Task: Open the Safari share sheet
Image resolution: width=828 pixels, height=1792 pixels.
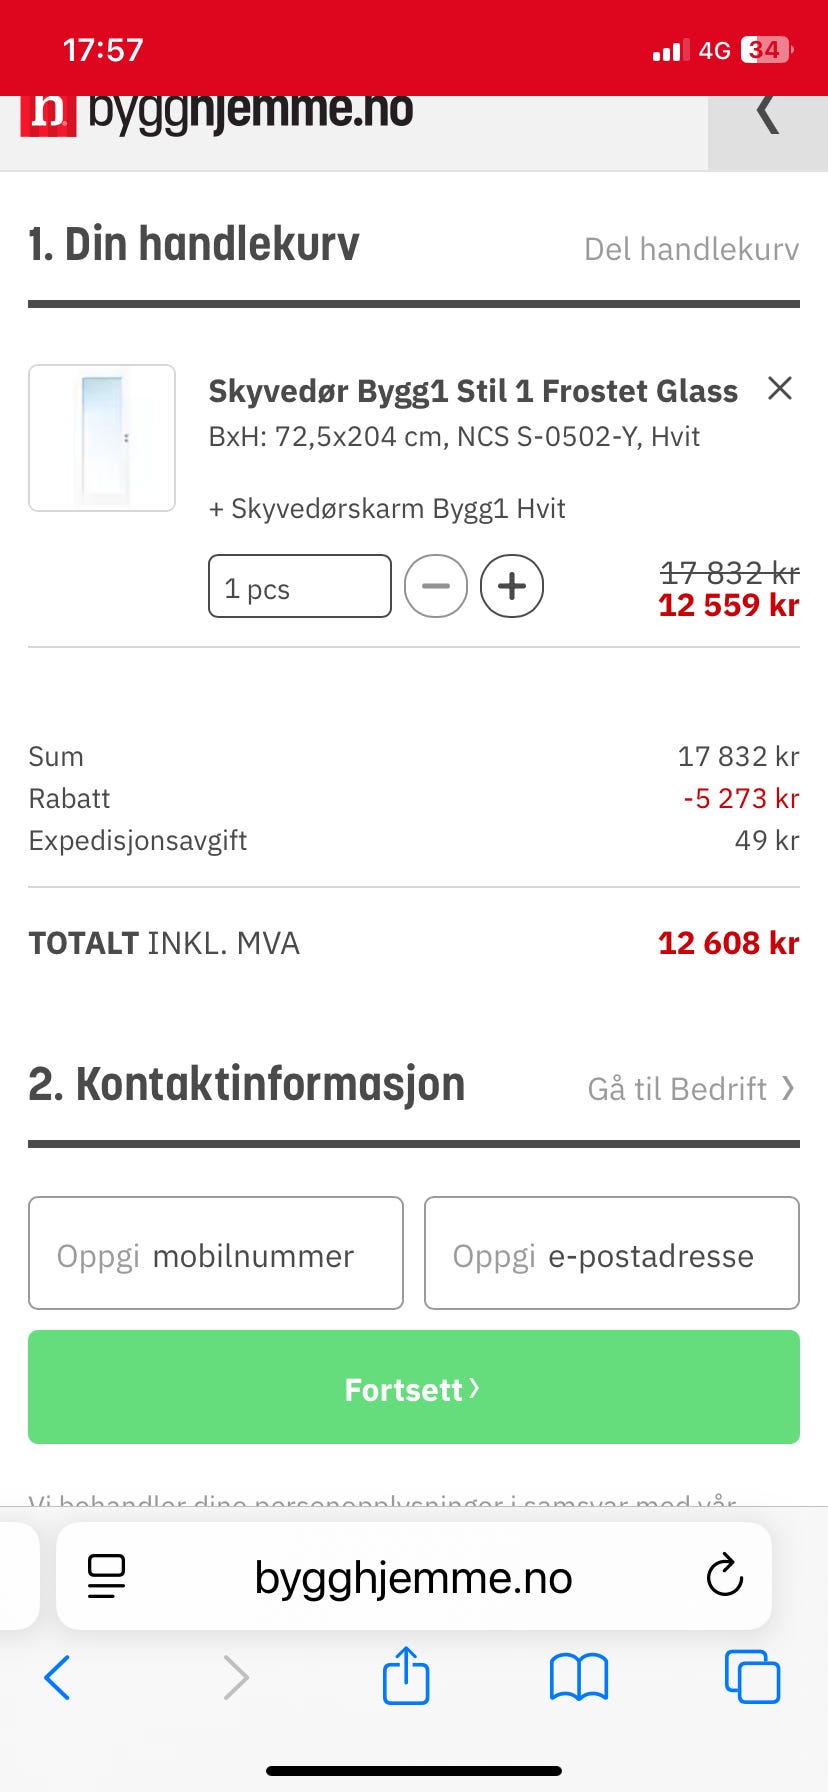Action: pyautogui.click(x=406, y=1675)
